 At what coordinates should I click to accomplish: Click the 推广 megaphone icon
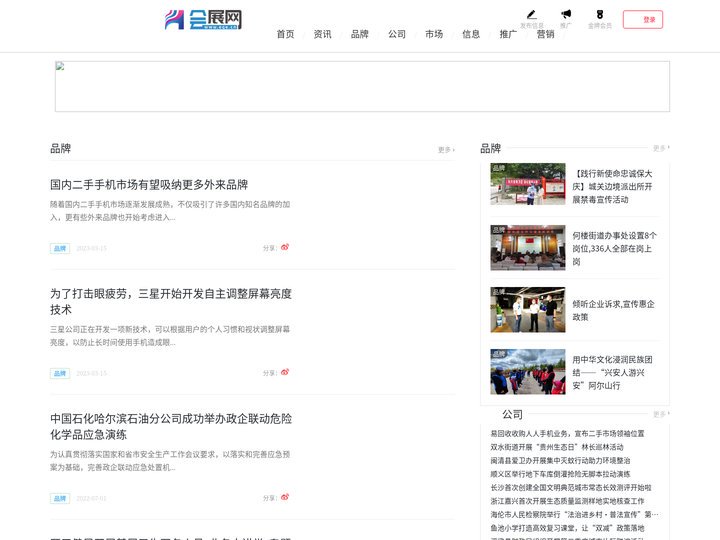click(x=566, y=14)
